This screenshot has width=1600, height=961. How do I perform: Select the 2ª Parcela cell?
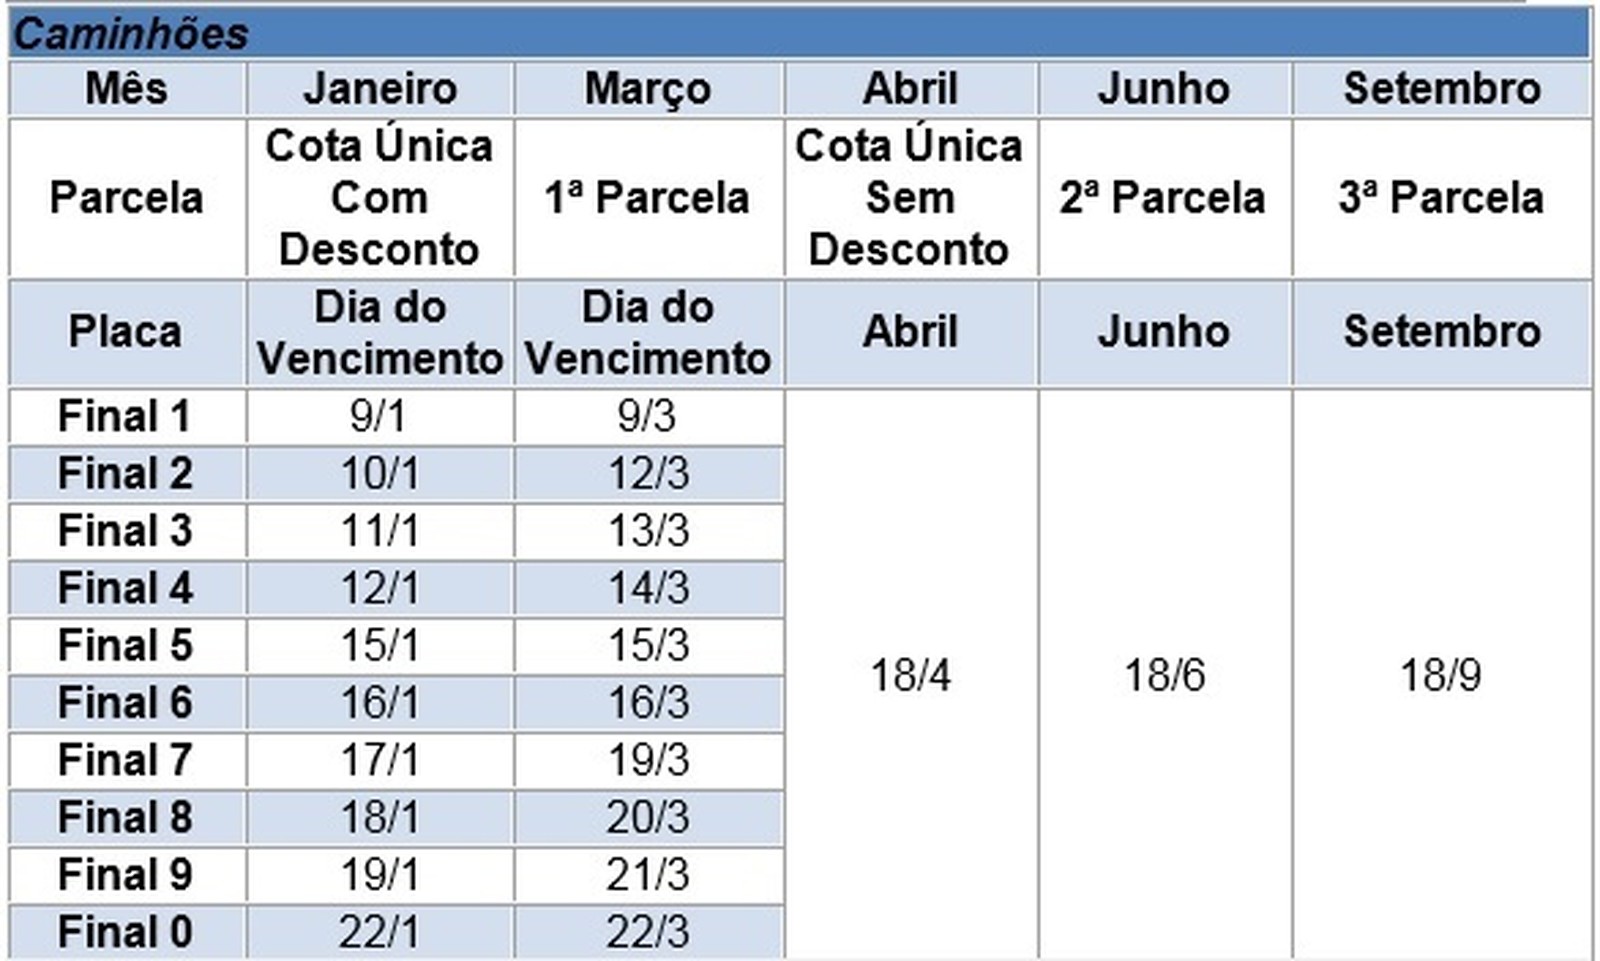click(1163, 197)
